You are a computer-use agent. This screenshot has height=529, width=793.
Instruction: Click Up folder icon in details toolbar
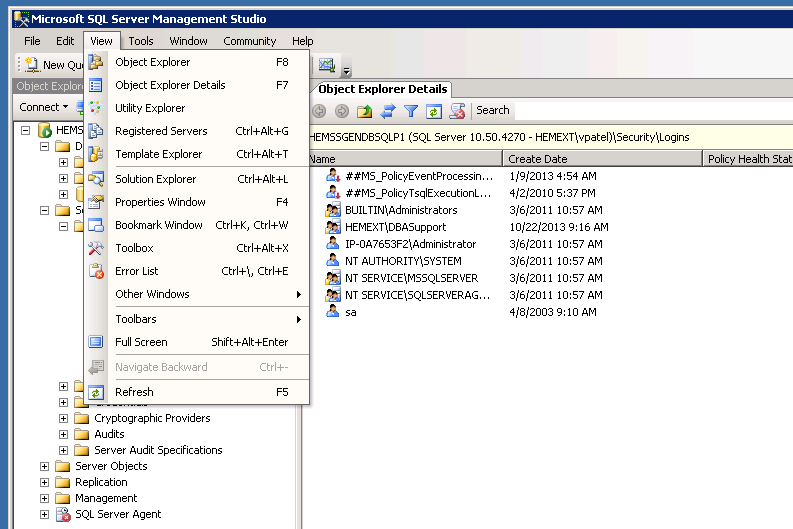click(x=365, y=111)
